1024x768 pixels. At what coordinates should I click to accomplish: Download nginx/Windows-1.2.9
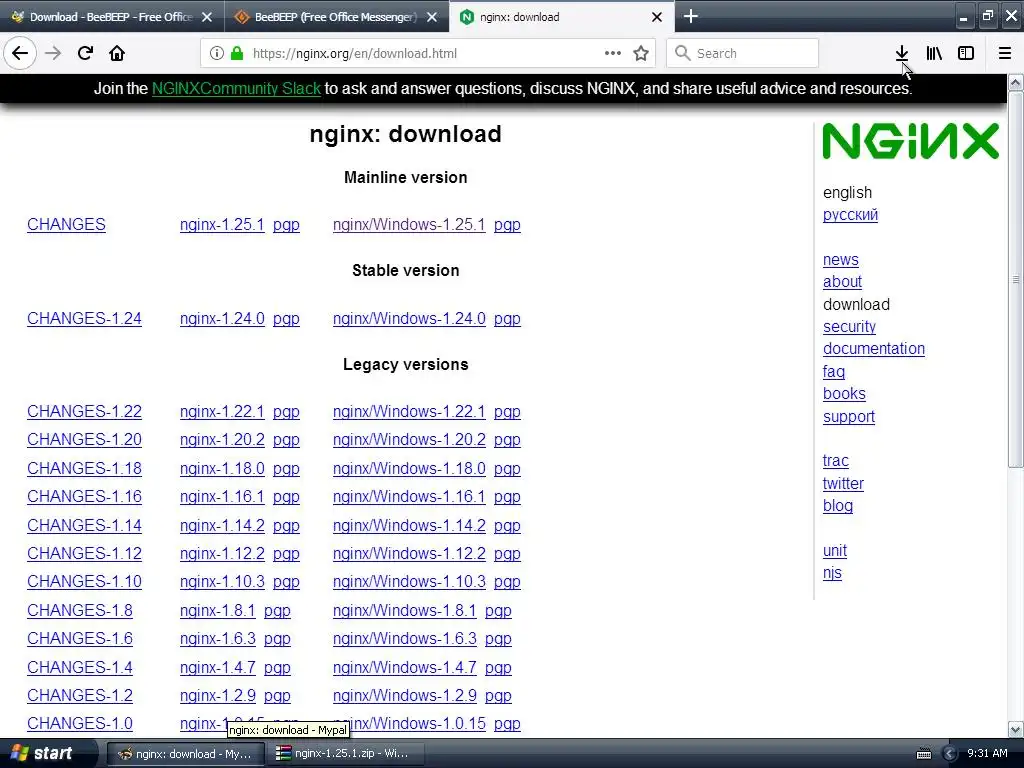click(404, 696)
